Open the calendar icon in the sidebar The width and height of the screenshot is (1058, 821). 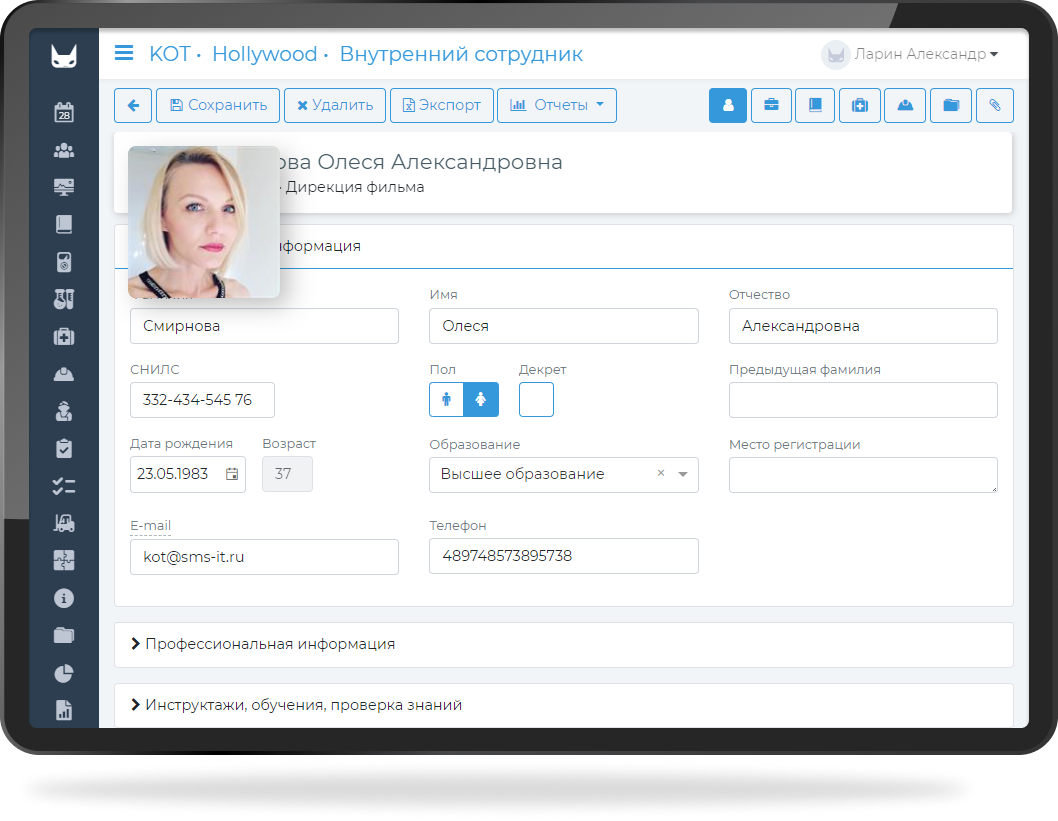tap(64, 112)
